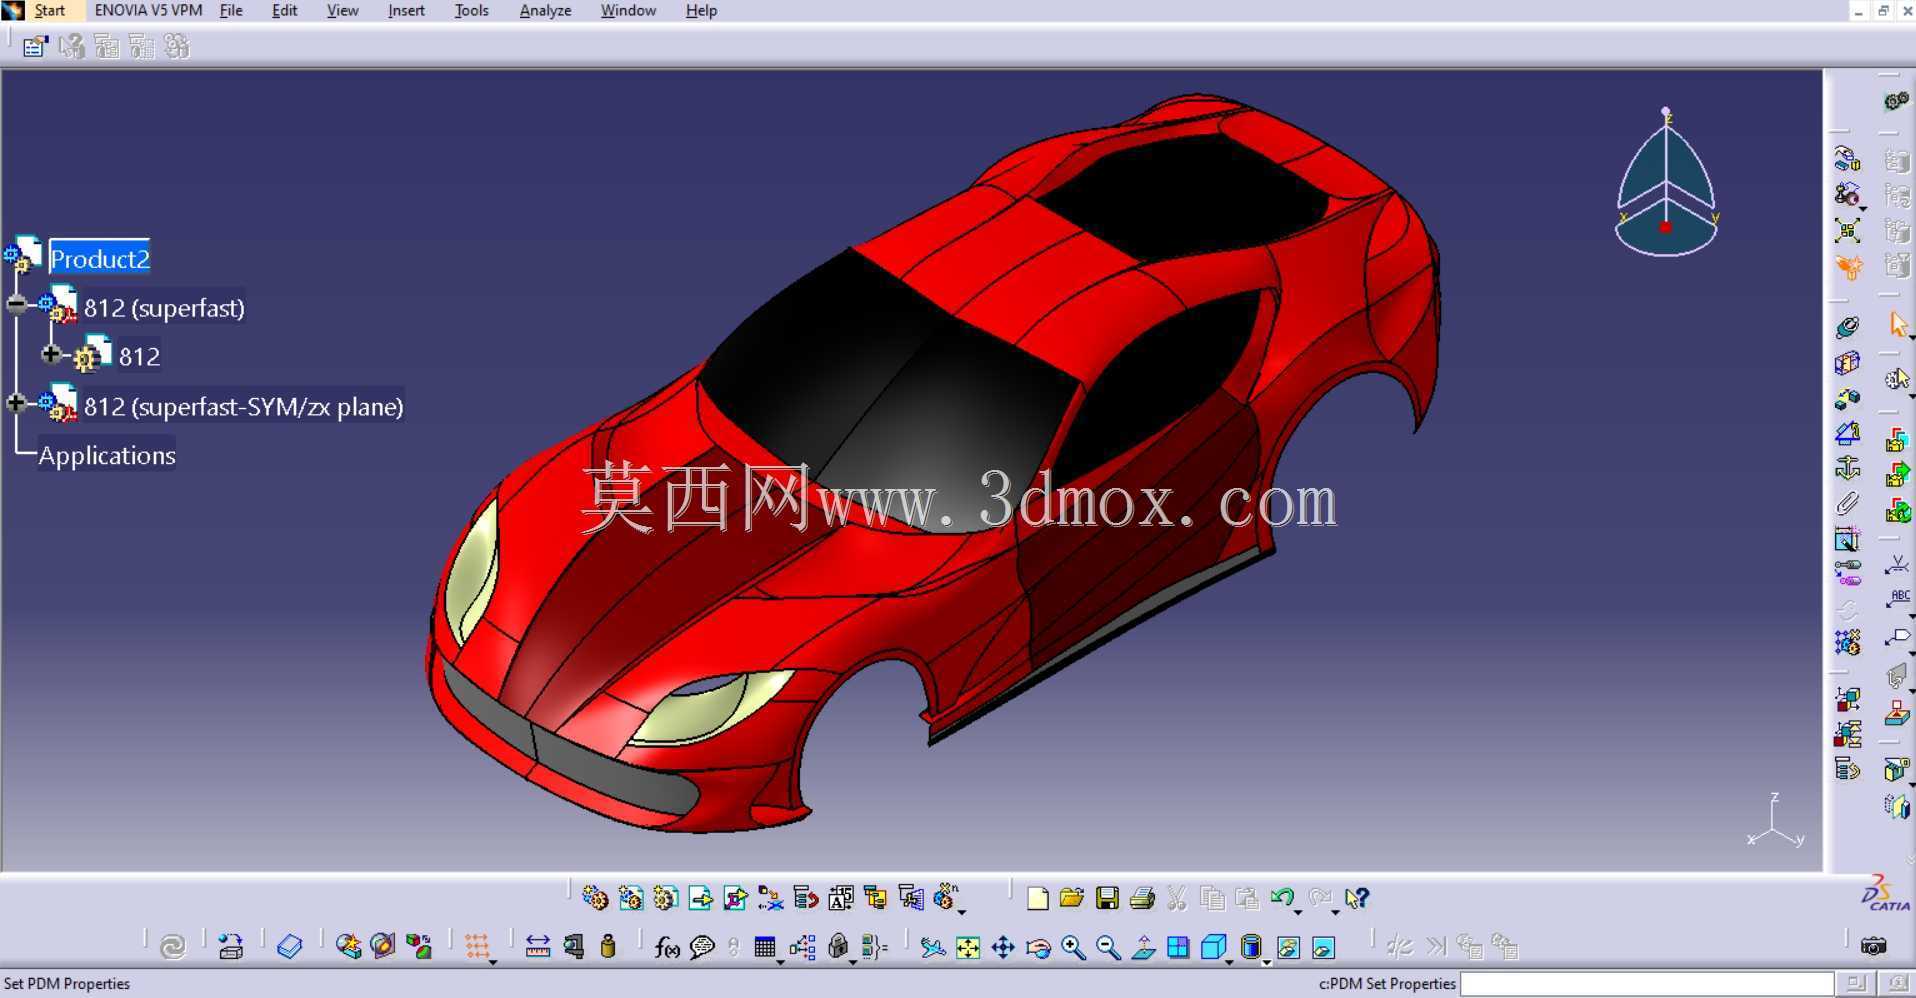Open the Insert menu
This screenshot has height=998, width=1916.
pos(406,10)
